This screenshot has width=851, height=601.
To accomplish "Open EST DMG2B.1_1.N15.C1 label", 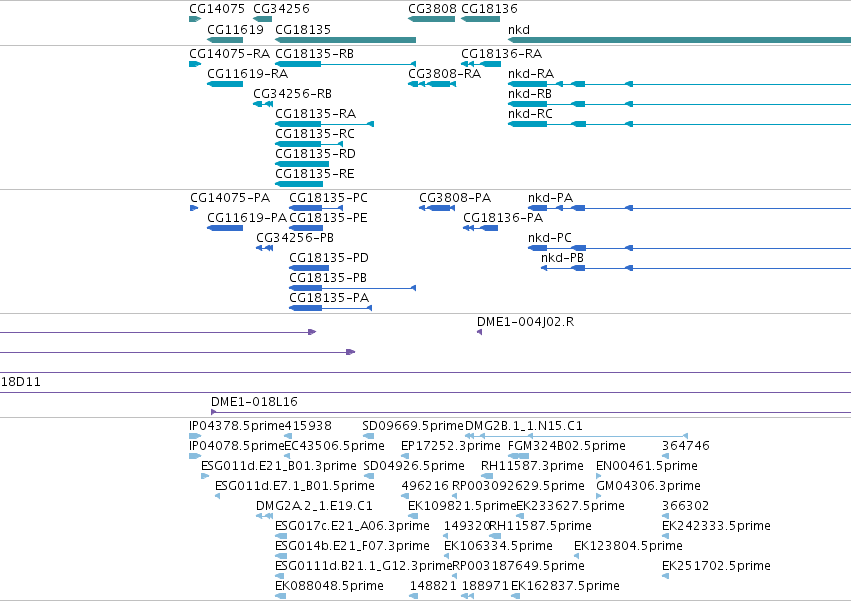I will [x=524, y=427].
